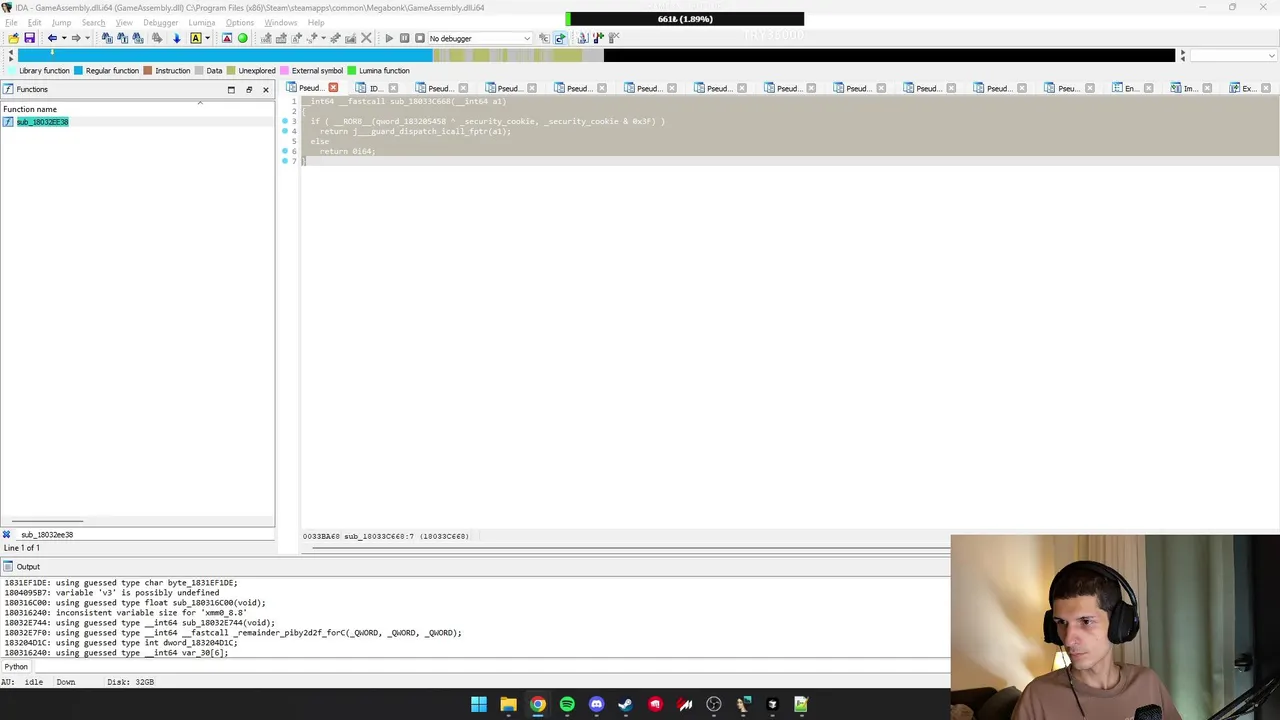Close the Functions panel
Viewport: 1280px width, 720px height.
(266, 89)
